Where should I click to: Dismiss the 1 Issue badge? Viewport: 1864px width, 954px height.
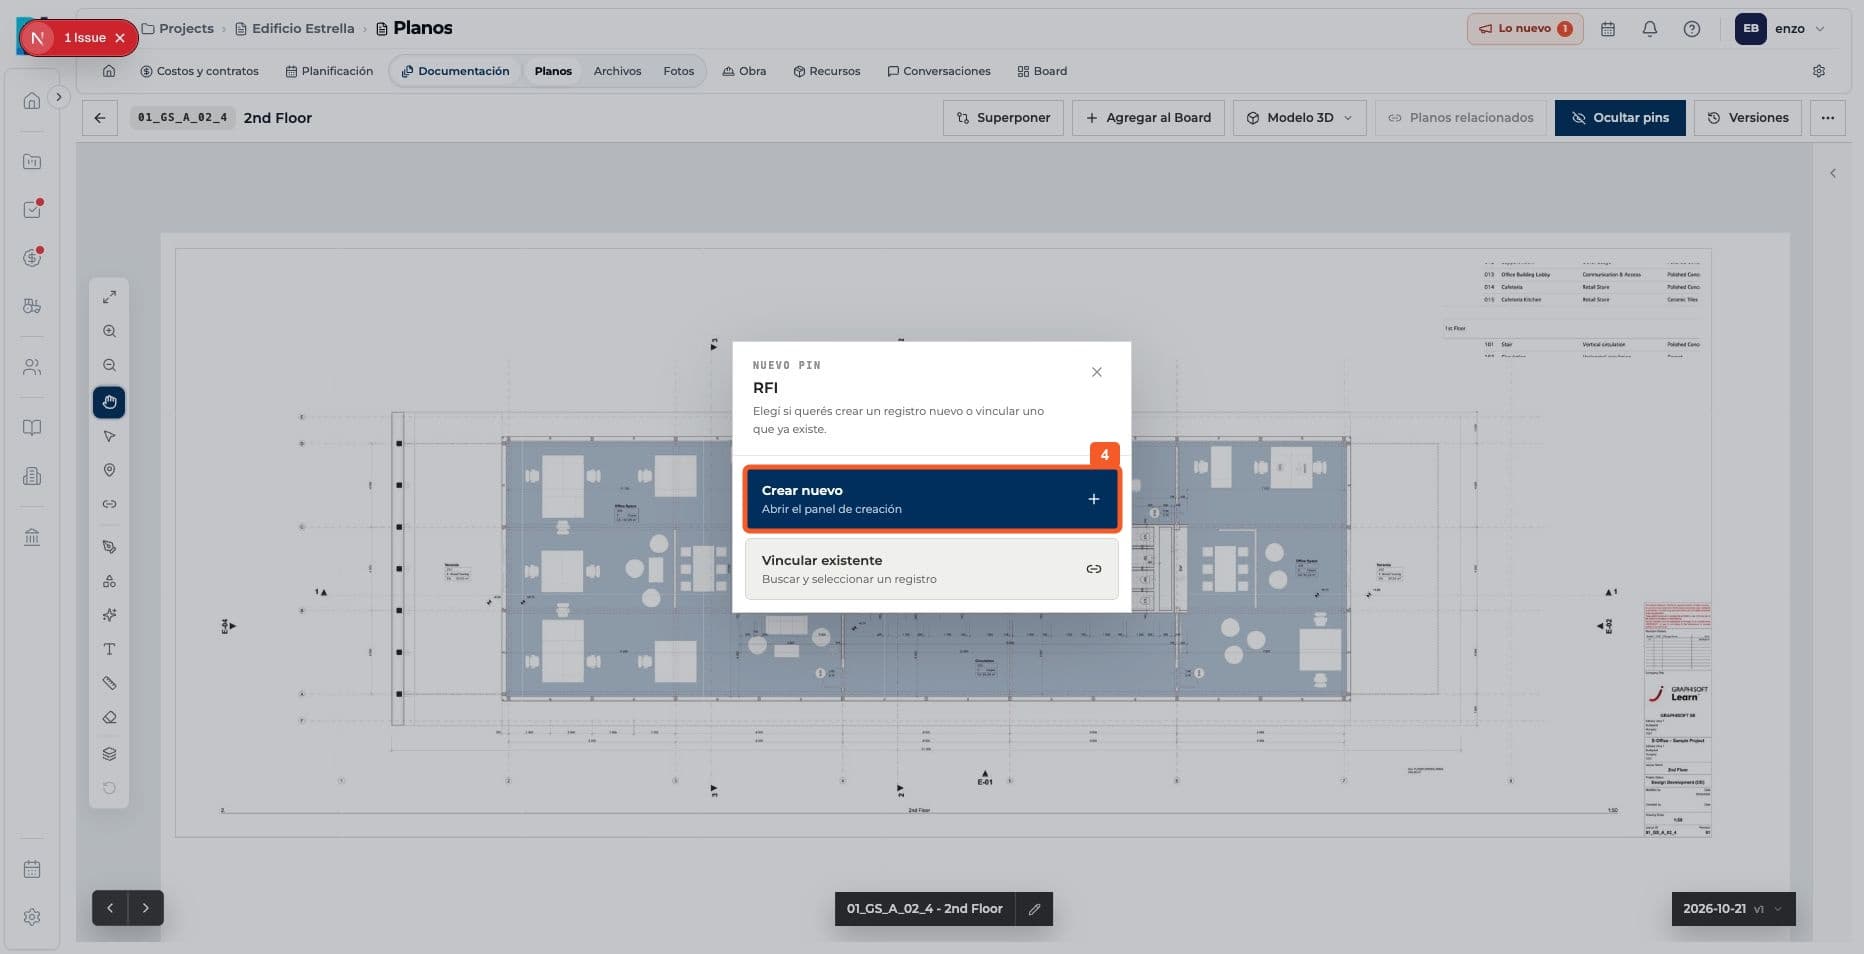120,38
